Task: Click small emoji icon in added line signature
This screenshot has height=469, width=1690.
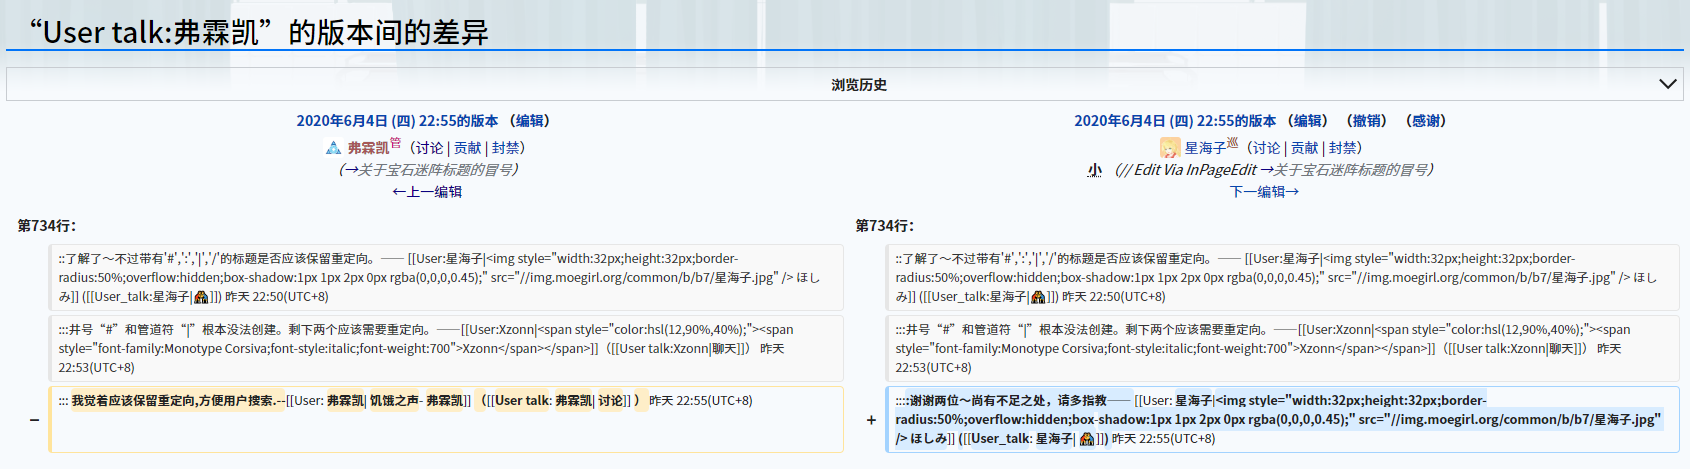Action: click(1087, 439)
